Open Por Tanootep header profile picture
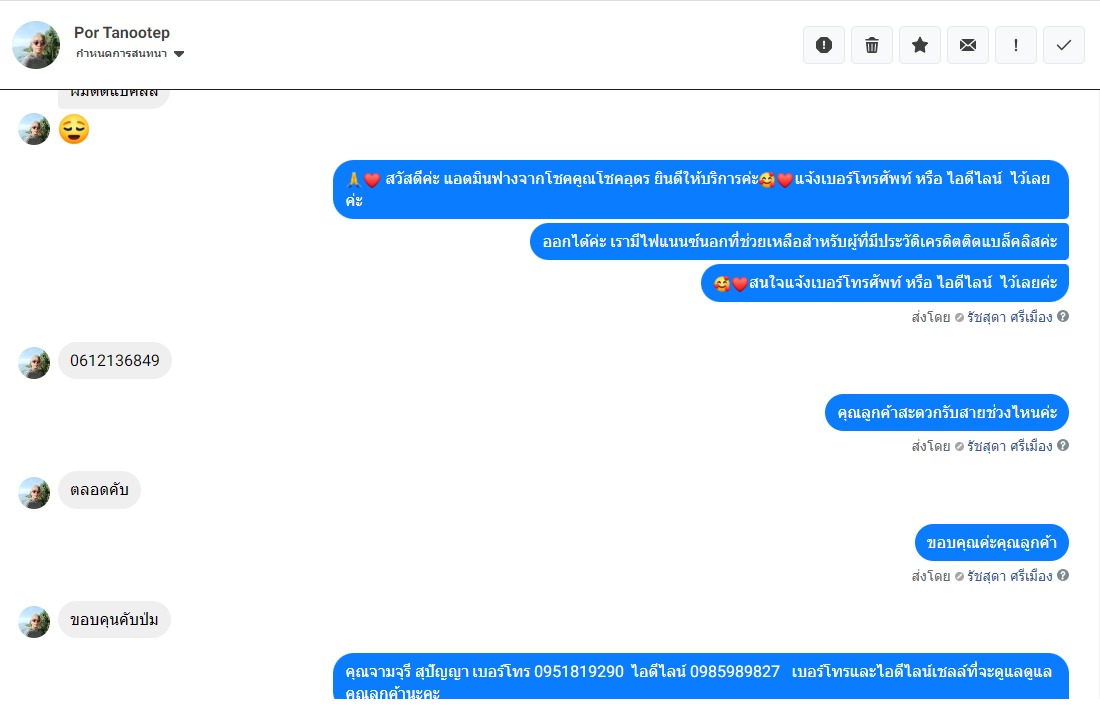The width and height of the screenshot is (1100, 711). (x=36, y=45)
